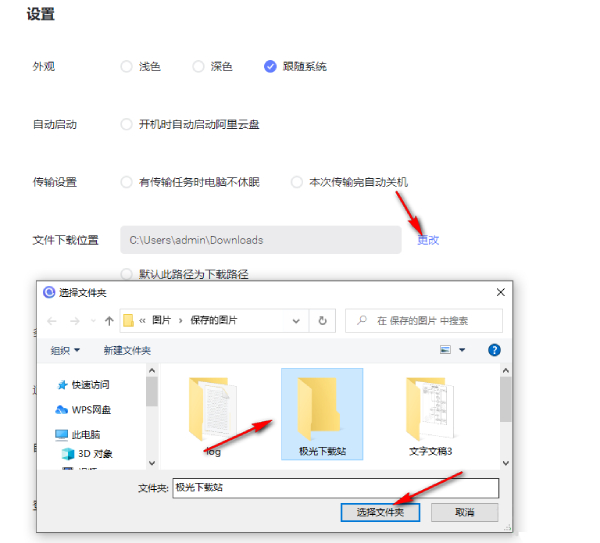Image resolution: width=600 pixels, height=543 pixels.
Task: Select the 浅色 appearance option
Action: point(126,67)
